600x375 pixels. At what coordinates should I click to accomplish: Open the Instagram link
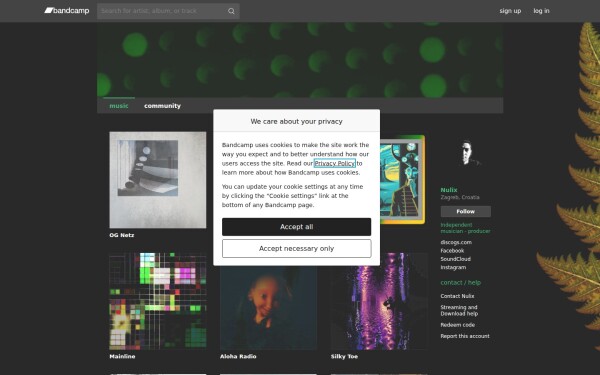tap(453, 267)
